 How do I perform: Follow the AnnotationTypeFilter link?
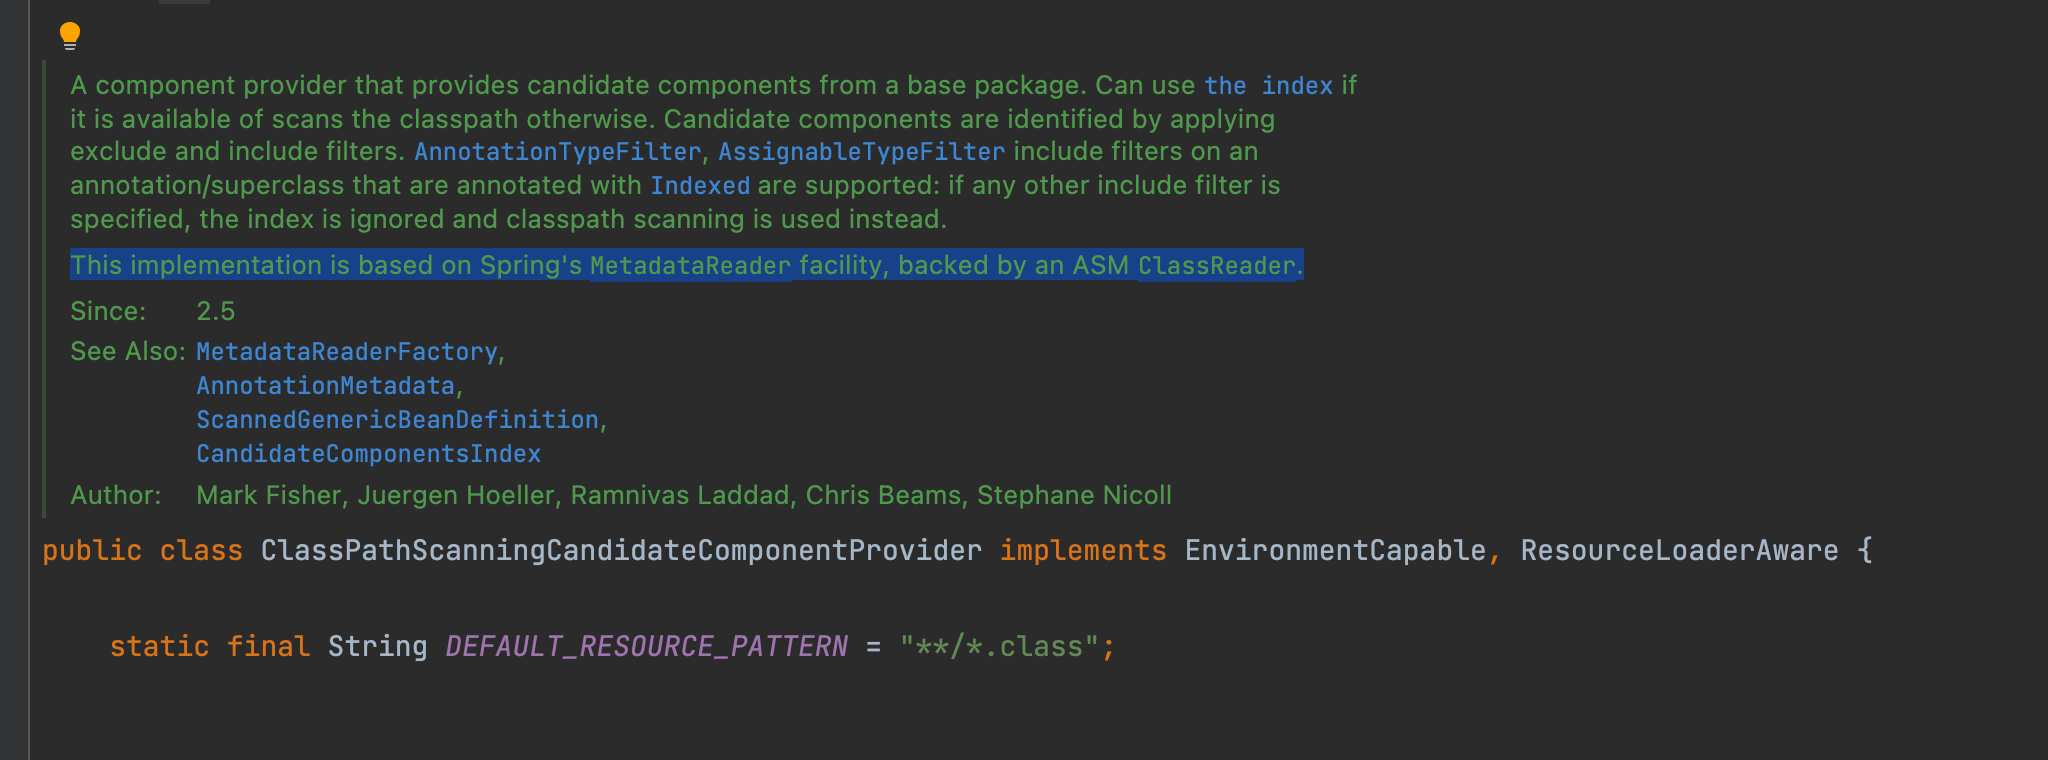tap(557, 152)
